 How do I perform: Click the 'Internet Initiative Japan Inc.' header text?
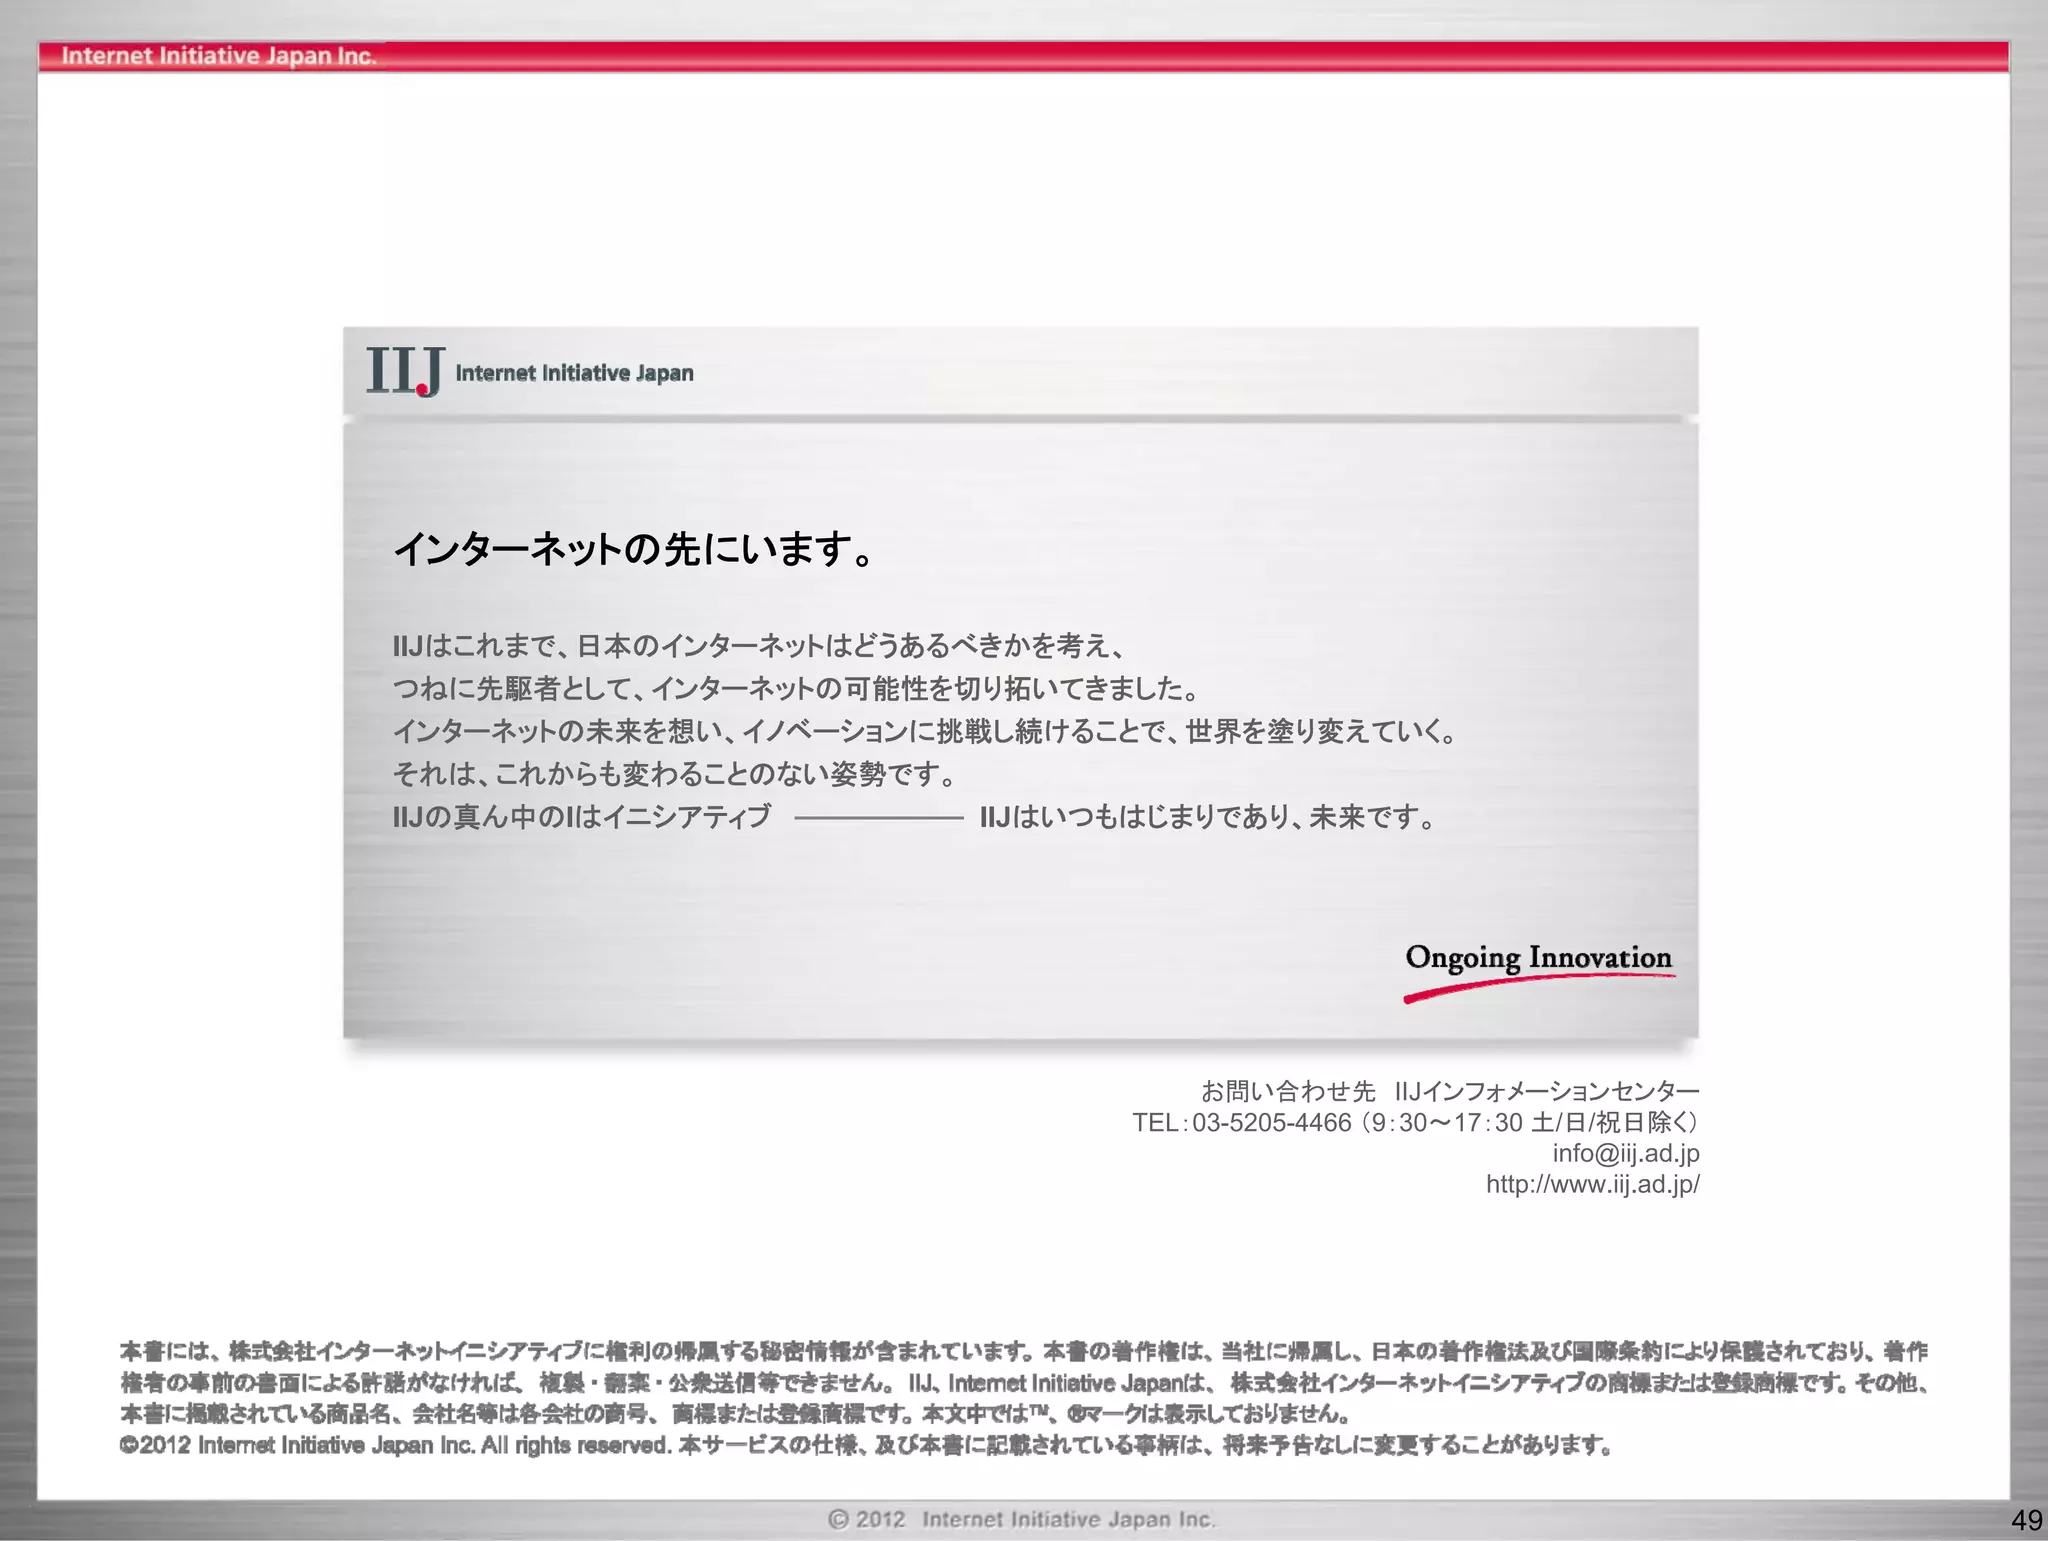coord(219,56)
